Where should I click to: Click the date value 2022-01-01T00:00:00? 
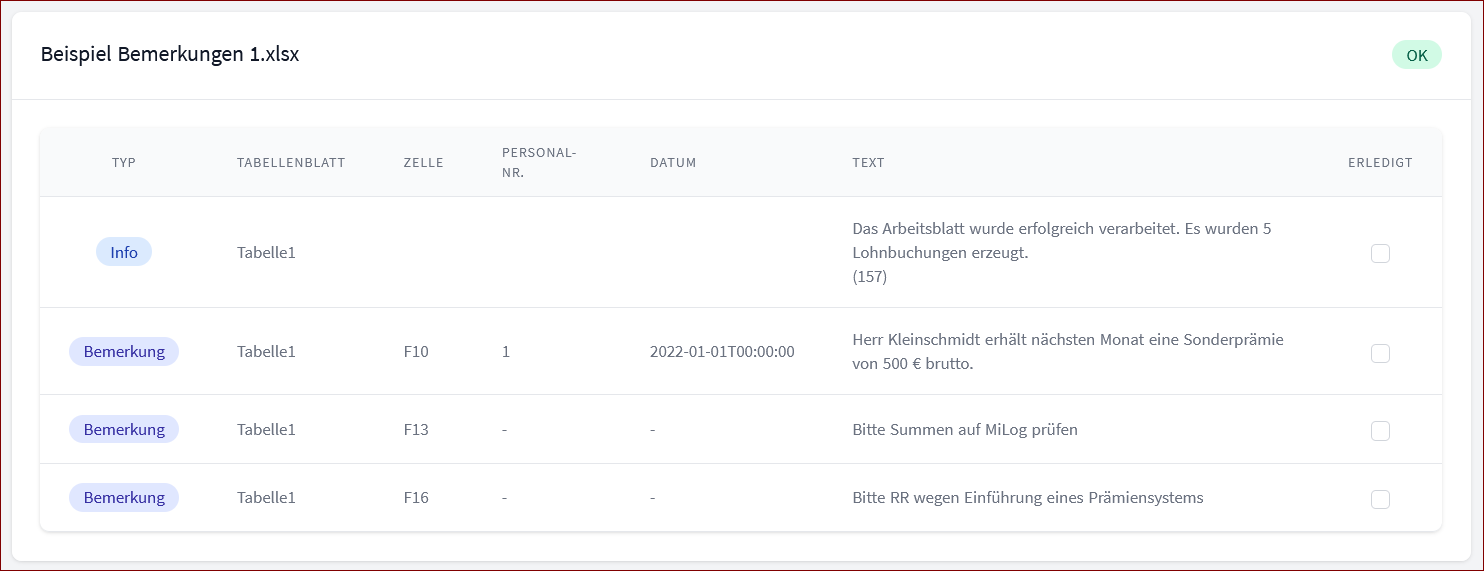[x=722, y=352]
